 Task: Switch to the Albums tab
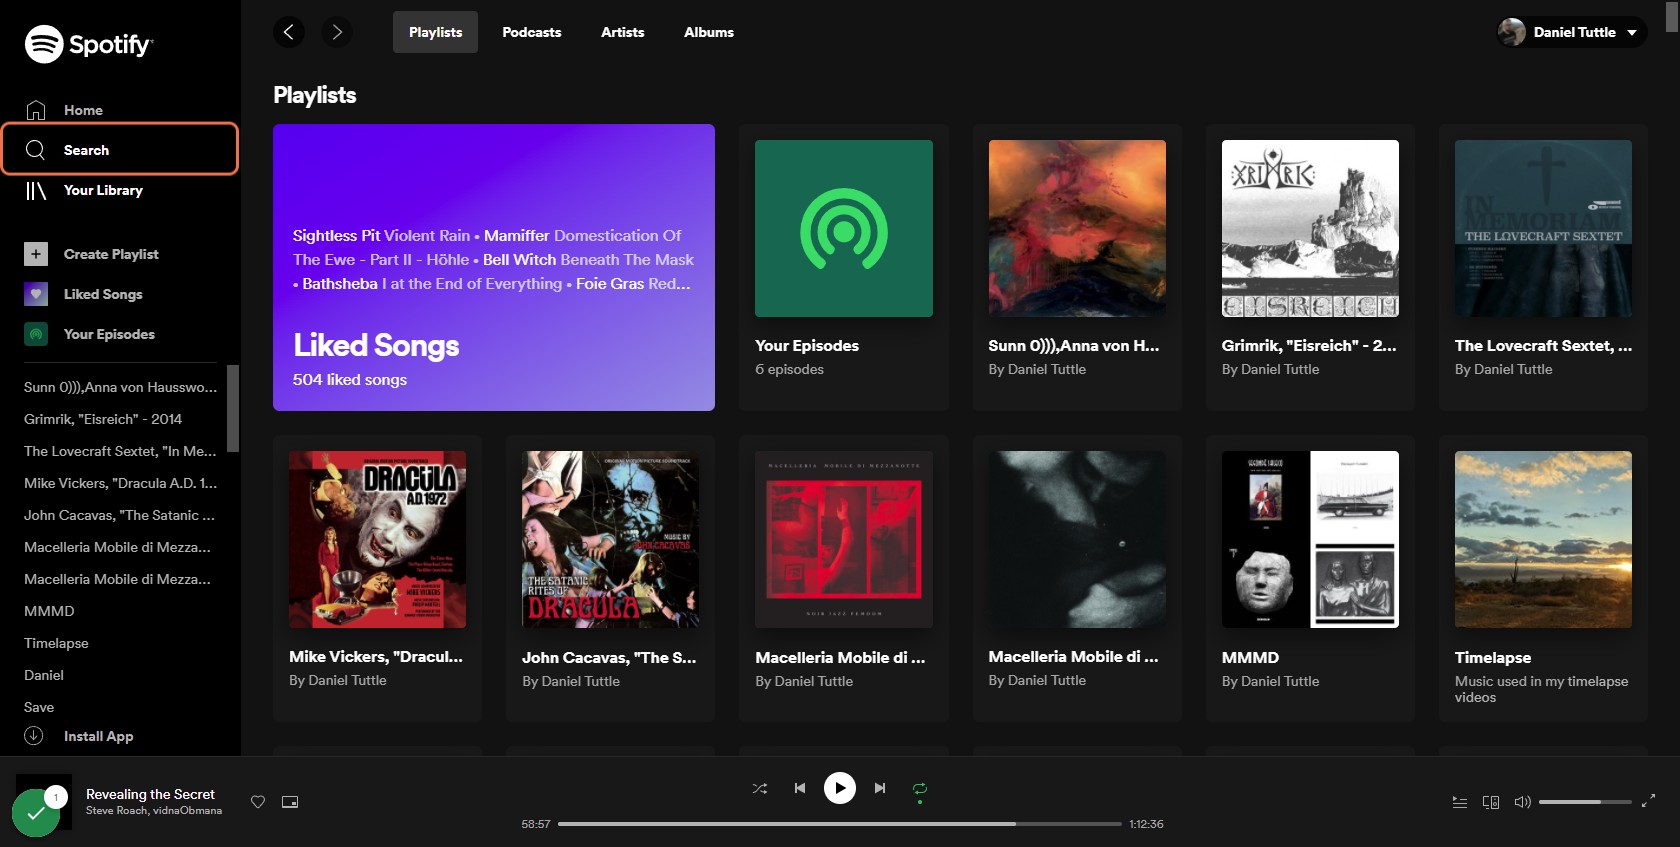[x=709, y=32]
